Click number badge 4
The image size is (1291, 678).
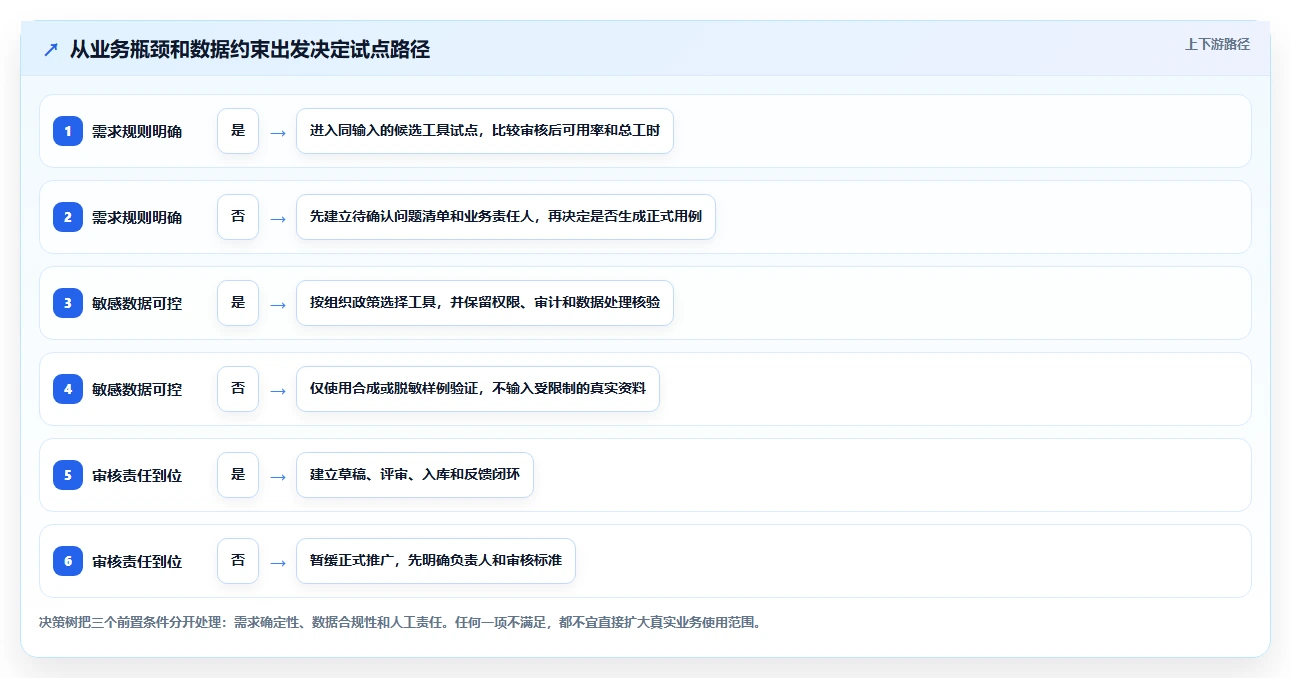68,389
